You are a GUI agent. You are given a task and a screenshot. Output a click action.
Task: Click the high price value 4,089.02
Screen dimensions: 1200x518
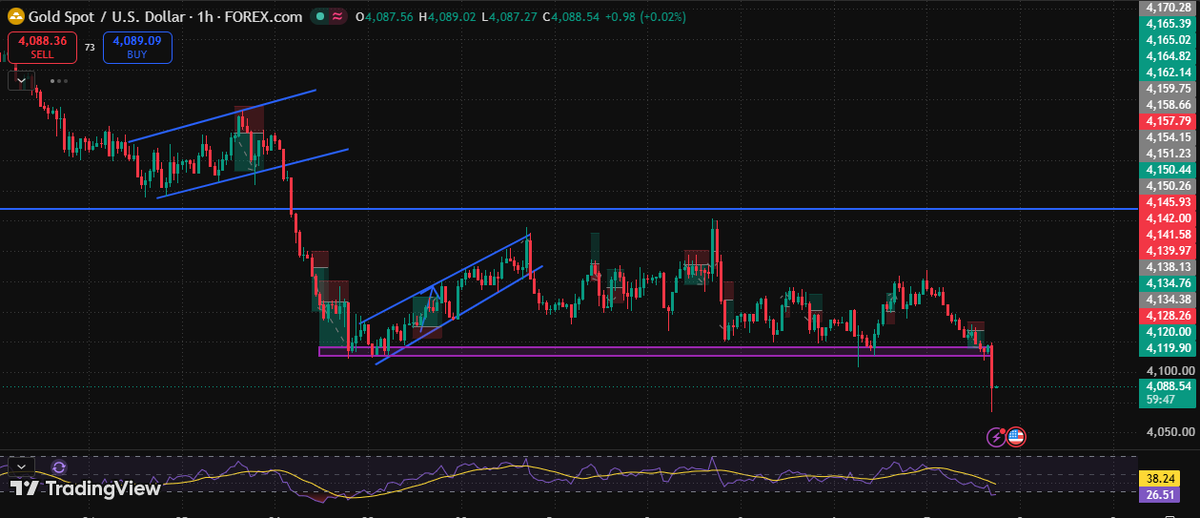click(x=453, y=17)
